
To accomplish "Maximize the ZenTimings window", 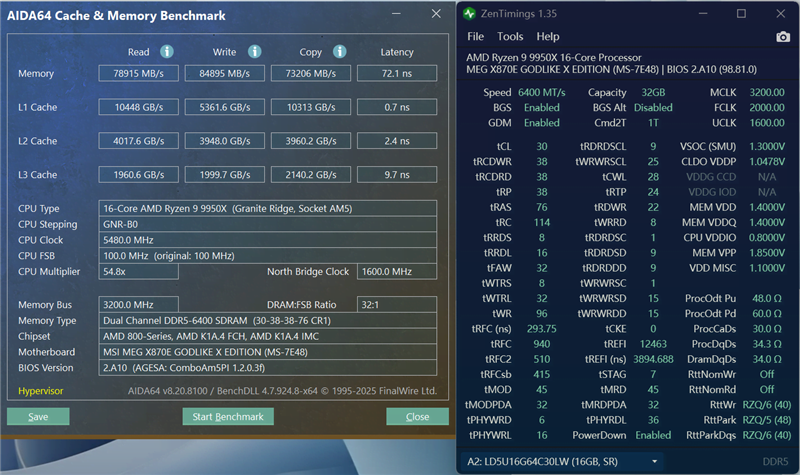I will [x=741, y=14].
